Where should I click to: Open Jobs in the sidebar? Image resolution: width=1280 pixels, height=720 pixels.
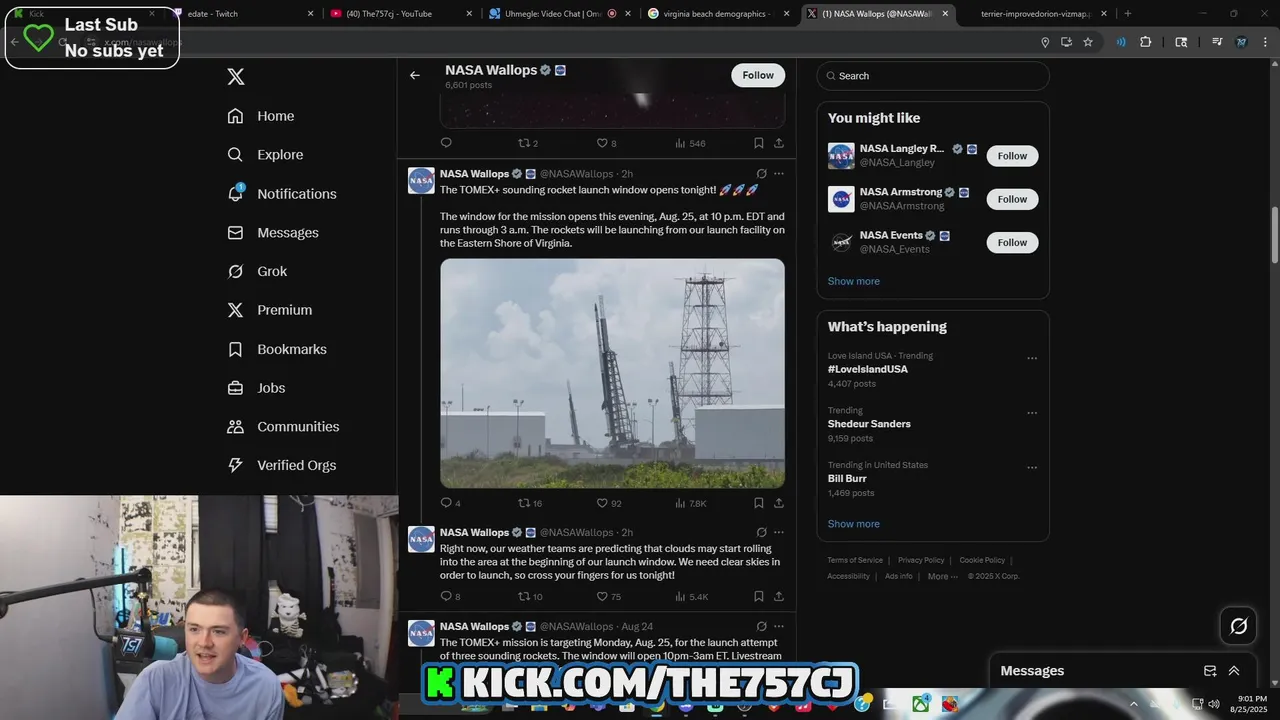click(x=256, y=388)
